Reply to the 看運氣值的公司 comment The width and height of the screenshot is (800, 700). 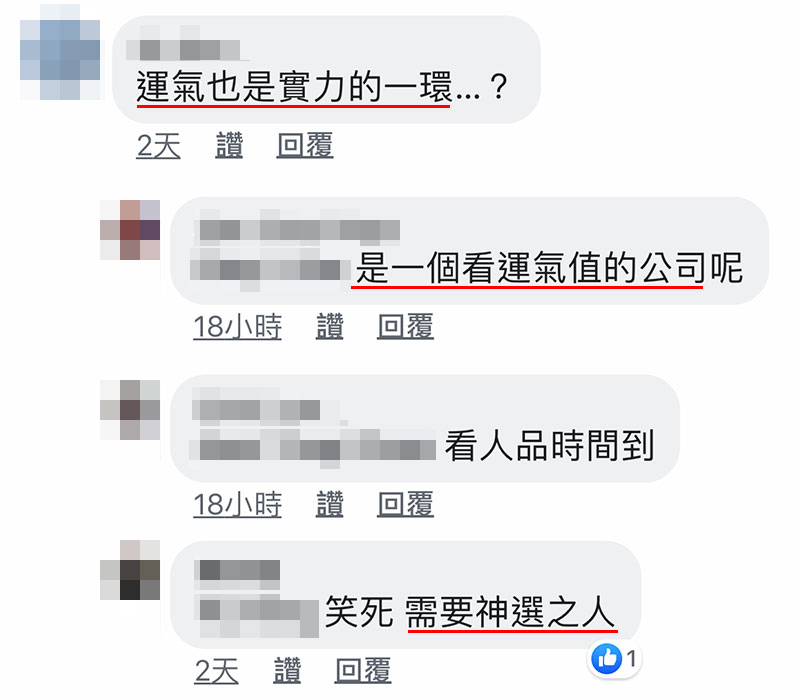click(x=405, y=326)
